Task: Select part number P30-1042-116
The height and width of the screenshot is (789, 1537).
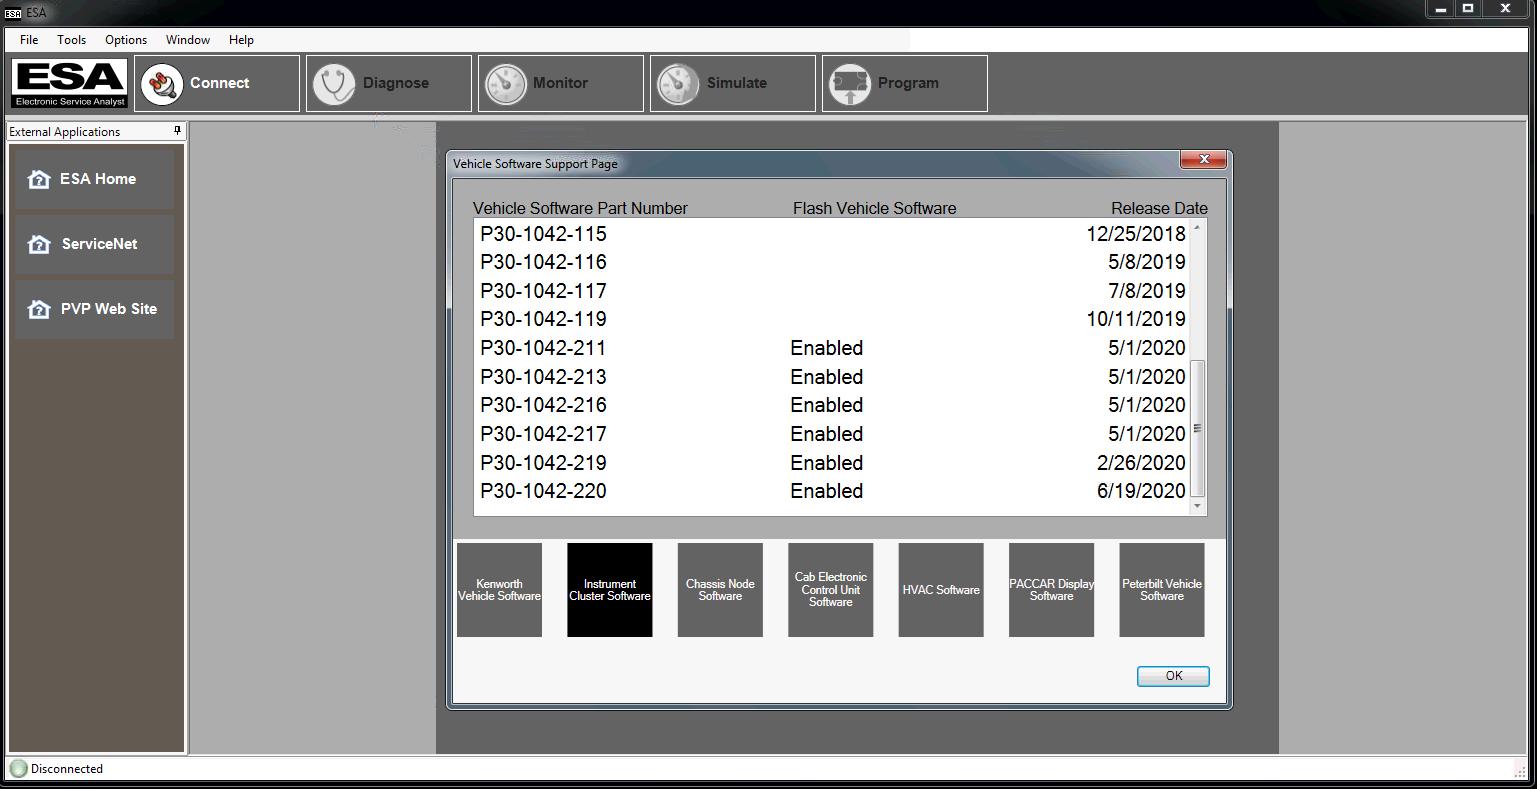Action: click(x=544, y=262)
